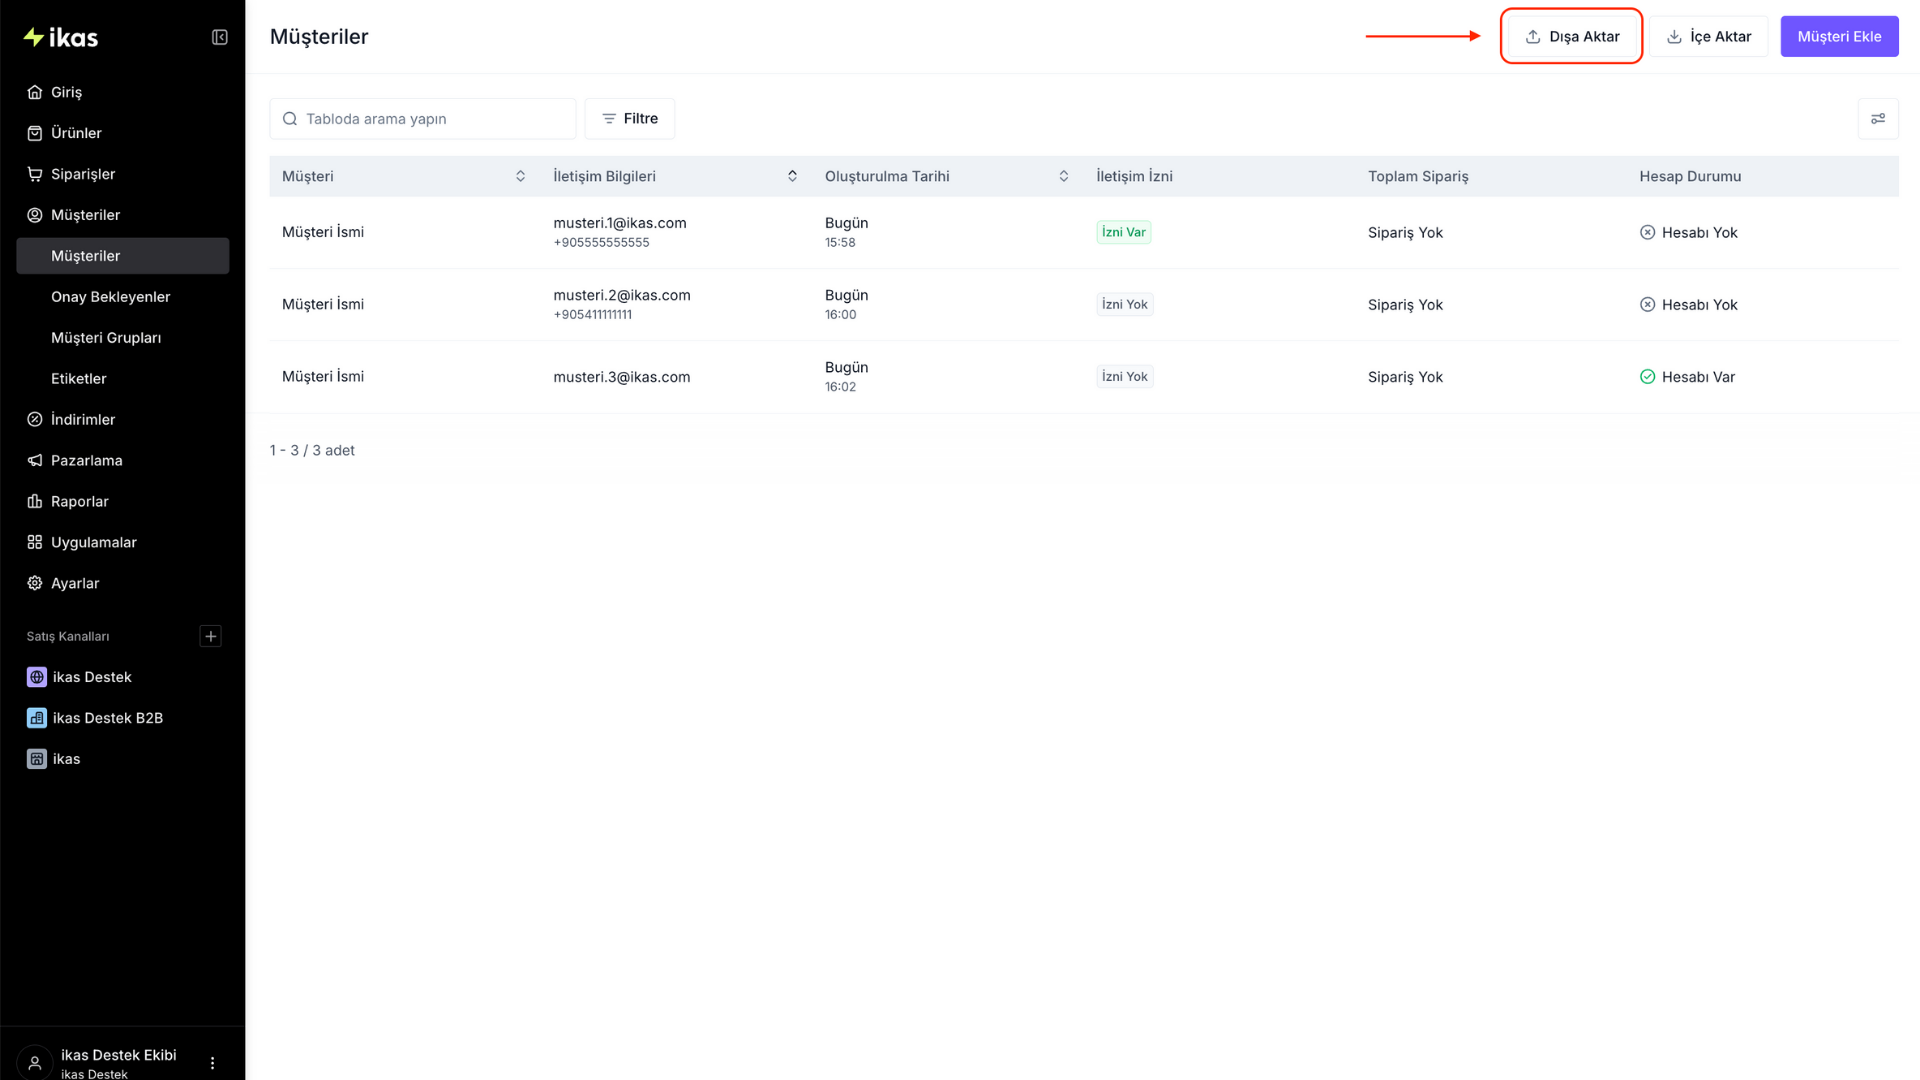Open user avatar ikas Destek Ekibi

click(35, 1063)
